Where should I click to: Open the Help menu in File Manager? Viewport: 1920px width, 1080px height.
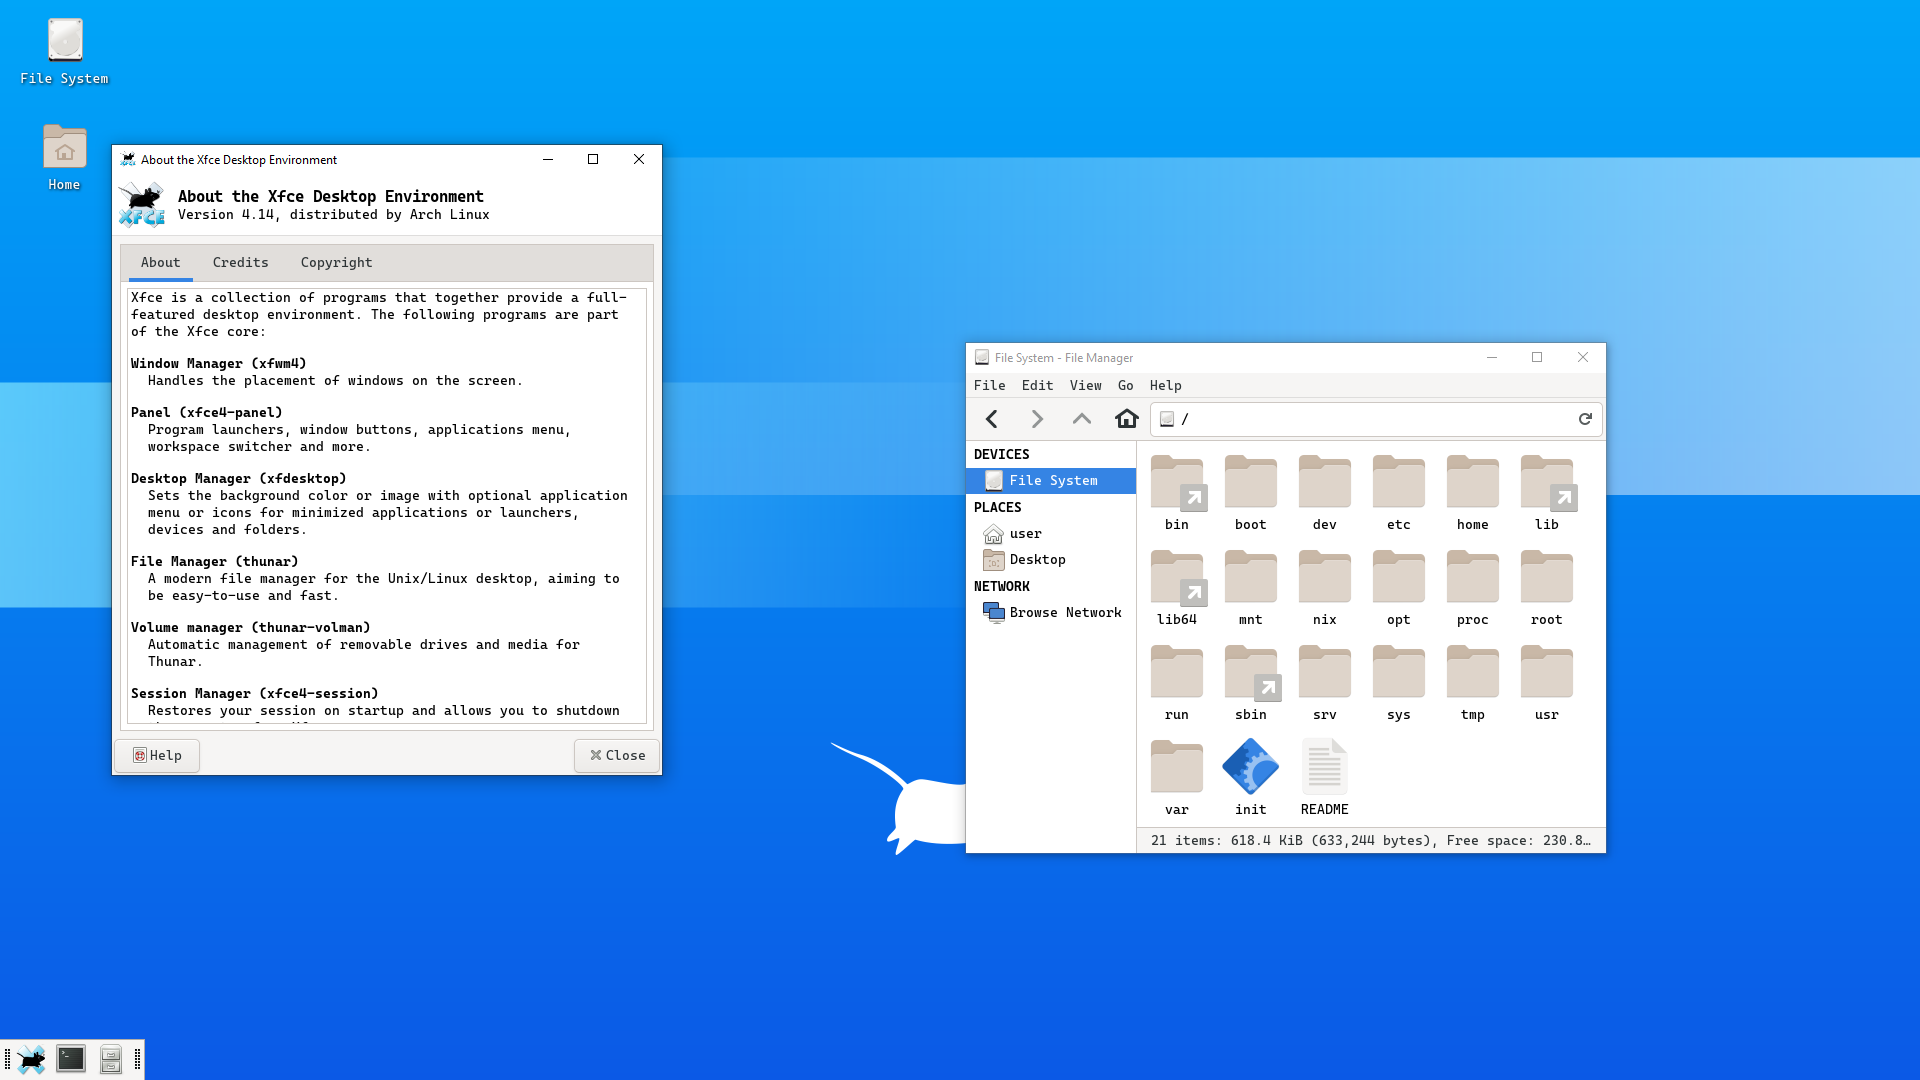1166,386
